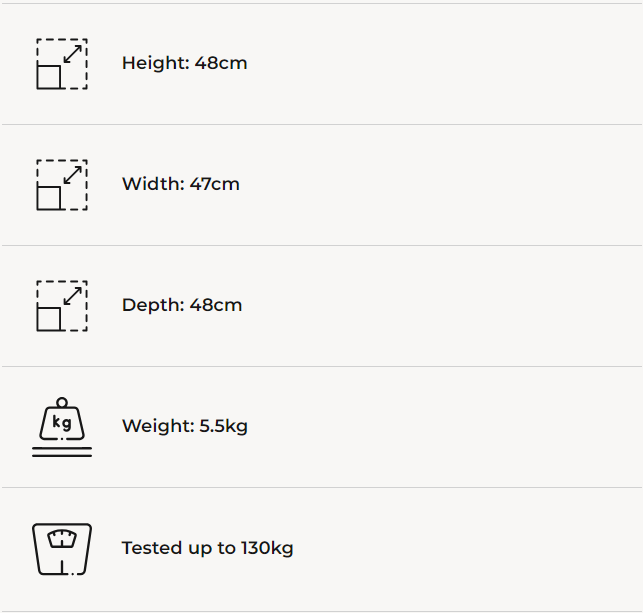The height and width of the screenshot is (613, 643).
Task: Click the diagonal arrow in Depth icon
Action: tap(72, 296)
